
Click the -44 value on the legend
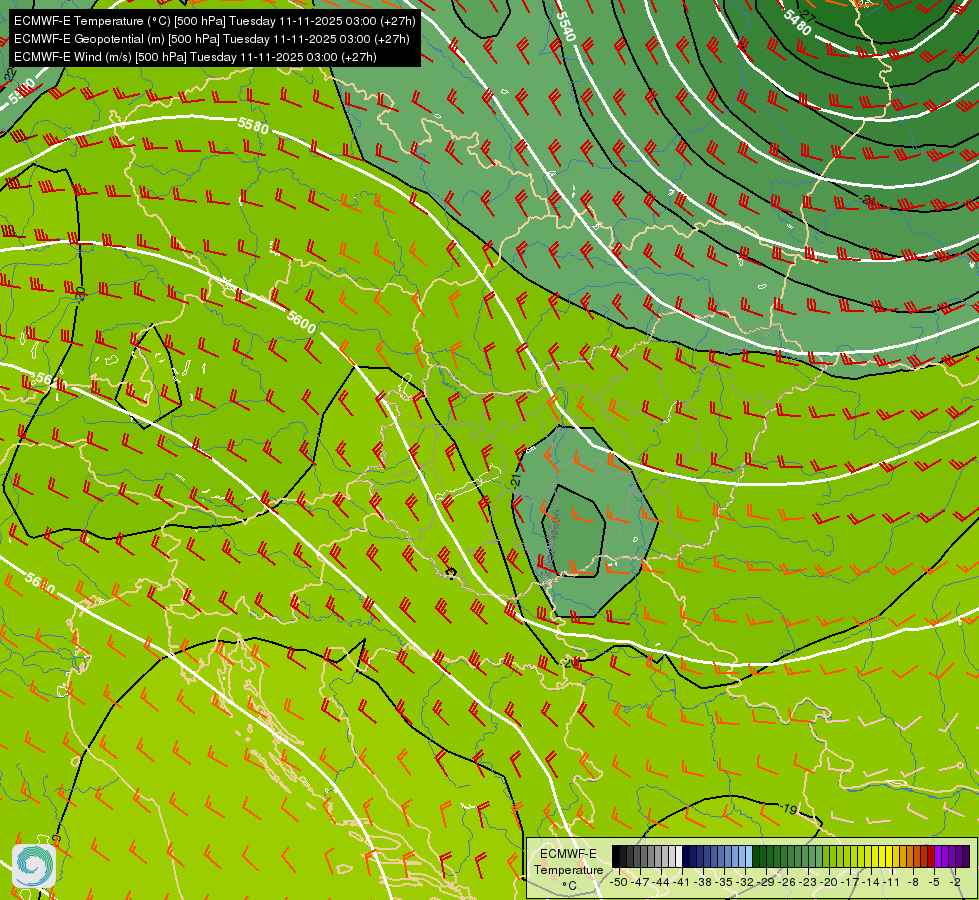coord(661,882)
